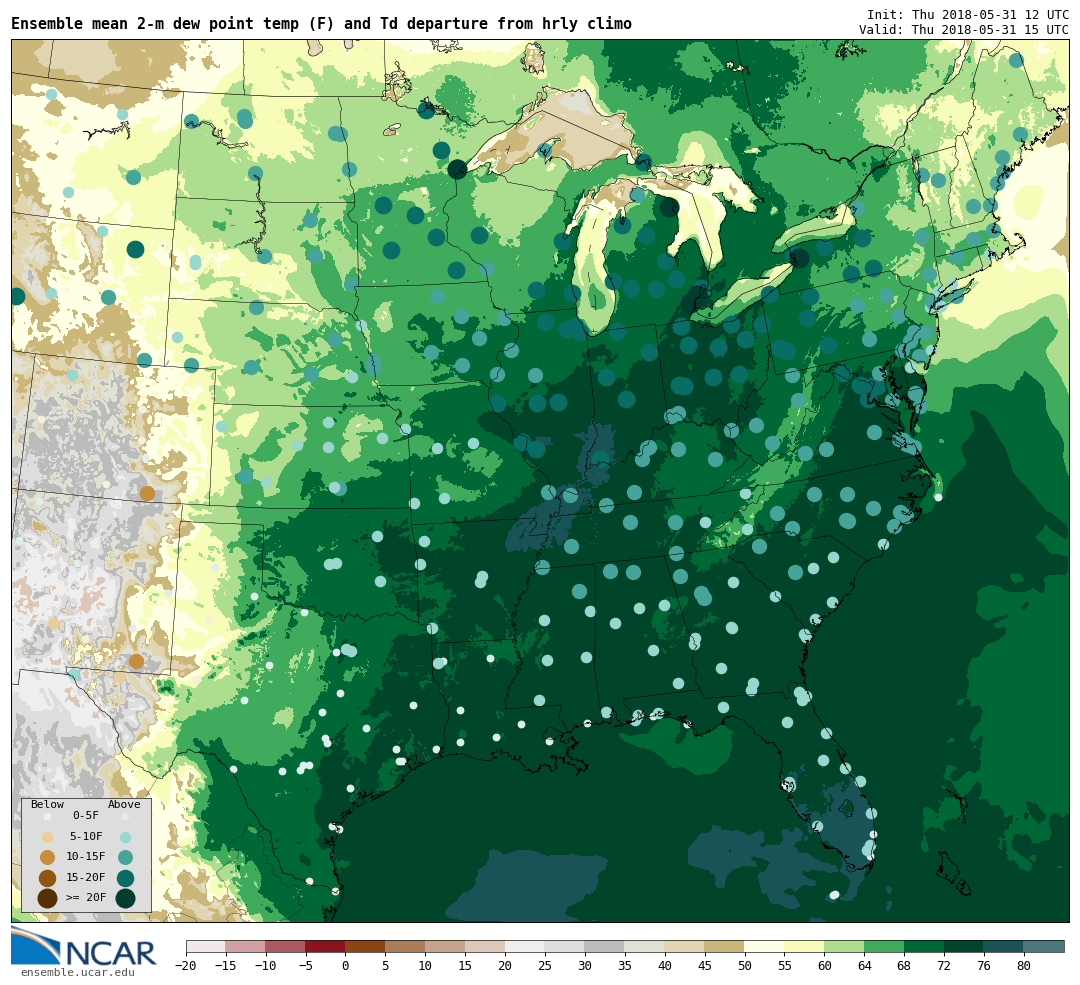Click the dark teal colorbar swatch between 76 and 80
Image resolution: width=1080 pixels, height=985 pixels.
[x=1004, y=946]
